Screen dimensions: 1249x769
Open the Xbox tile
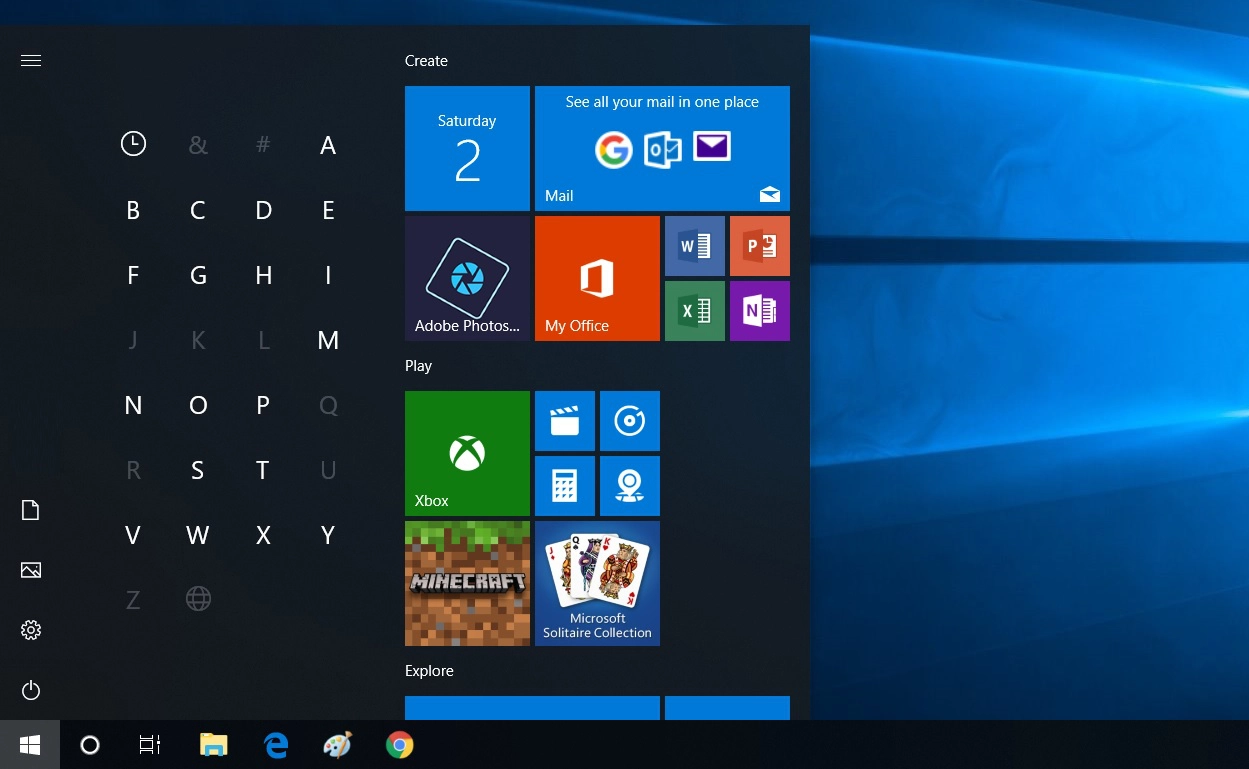pyautogui.click(x=467, y=453)
